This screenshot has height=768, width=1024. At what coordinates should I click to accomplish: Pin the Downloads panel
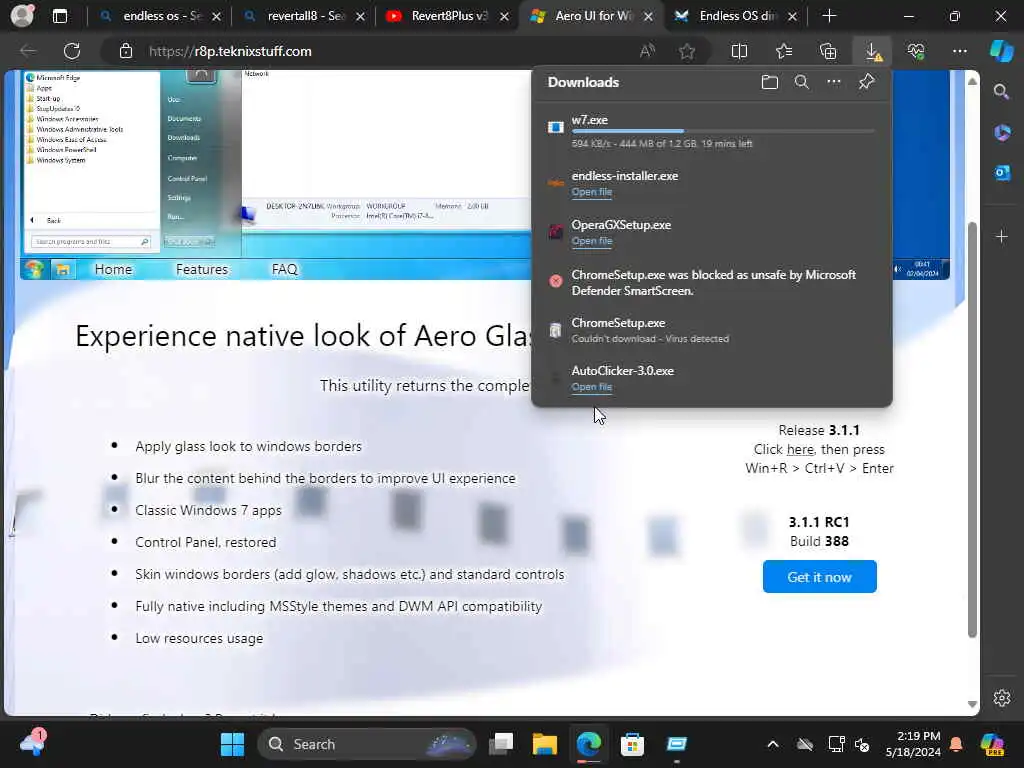coord(866,82)
